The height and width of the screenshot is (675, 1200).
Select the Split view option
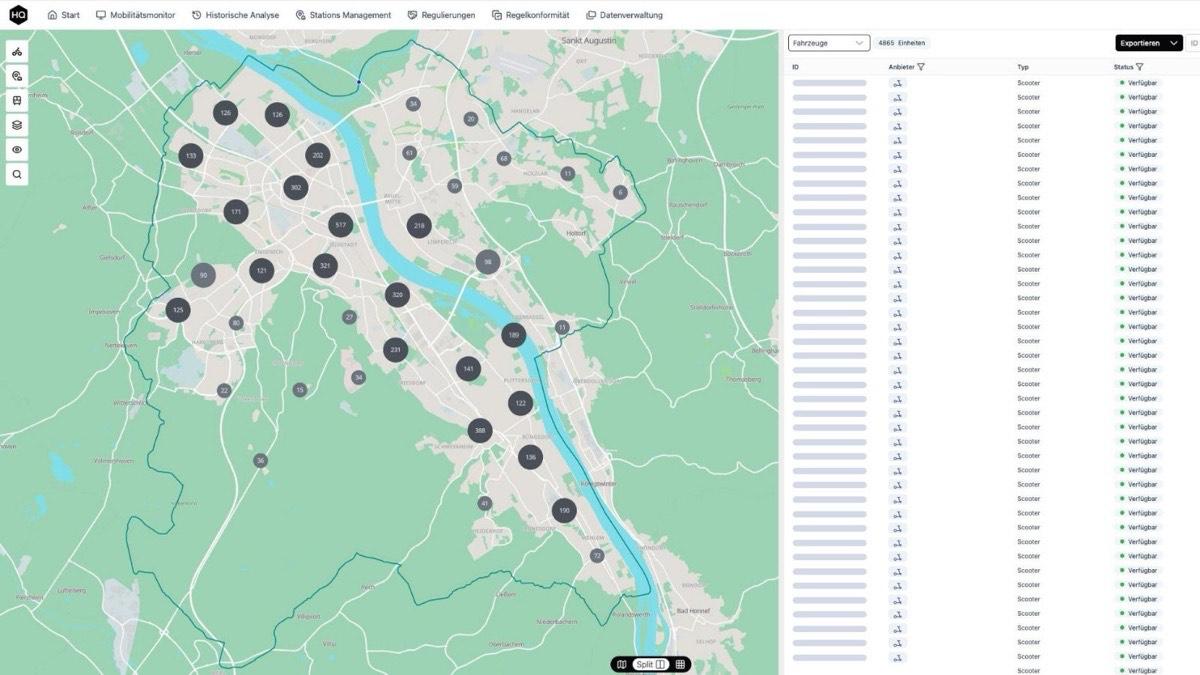[651, 664]
